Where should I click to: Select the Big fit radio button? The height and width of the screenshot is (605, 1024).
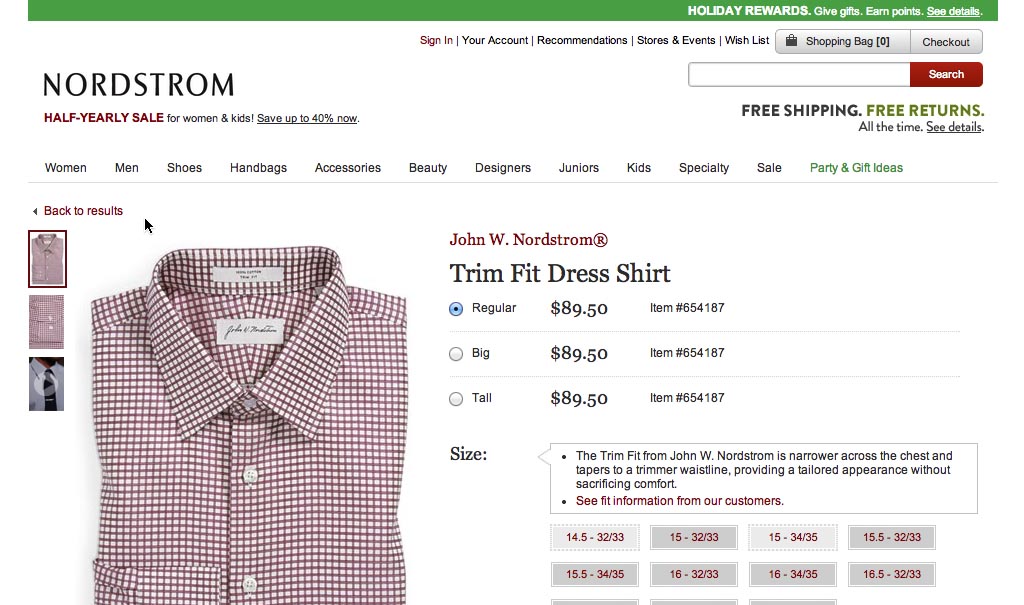click(x=456, y=354)
